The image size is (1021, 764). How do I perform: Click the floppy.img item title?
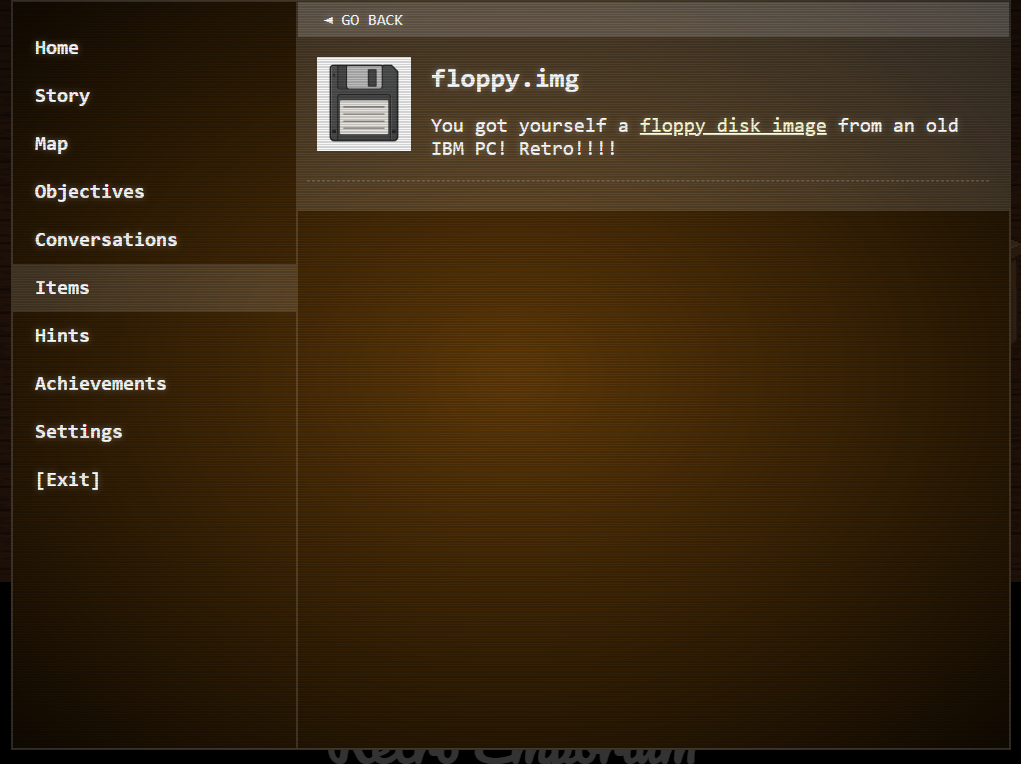pos(505,79)
